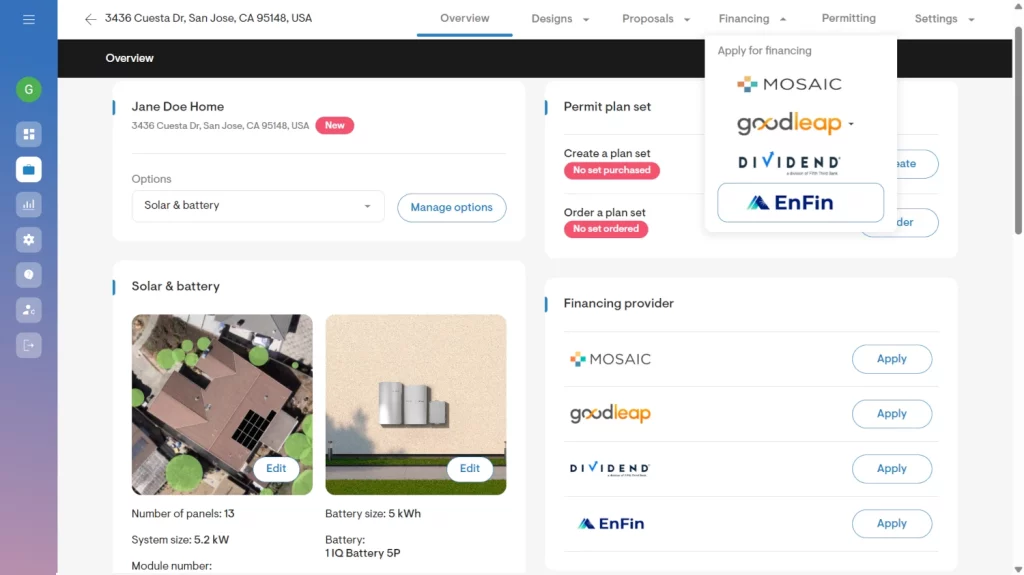
Task: Edit the rooftop solar panel design thumbnail
Action: point(276,468)
